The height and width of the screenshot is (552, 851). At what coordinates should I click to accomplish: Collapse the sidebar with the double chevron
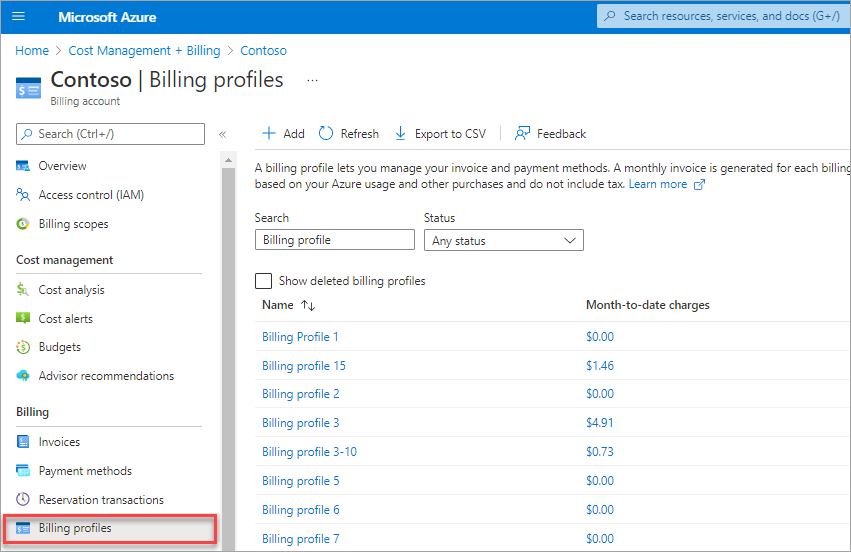[x=222, y=134]
